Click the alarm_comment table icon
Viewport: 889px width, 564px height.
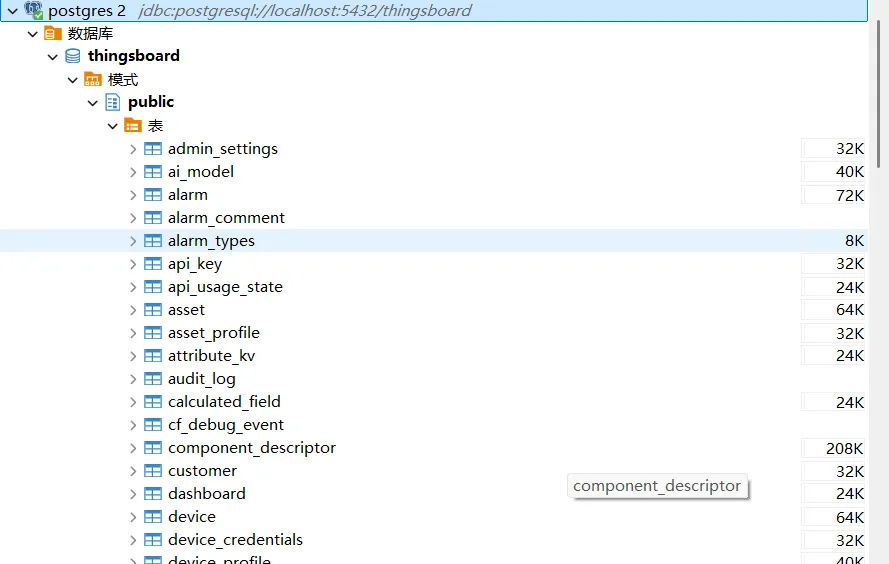point(153,218)
